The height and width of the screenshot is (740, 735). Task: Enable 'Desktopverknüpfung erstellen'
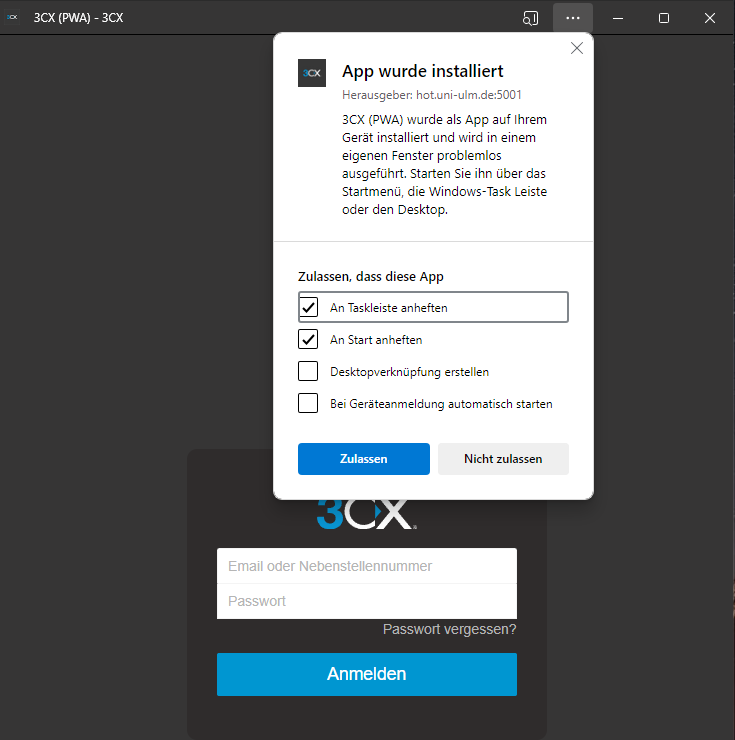(308, 371)
